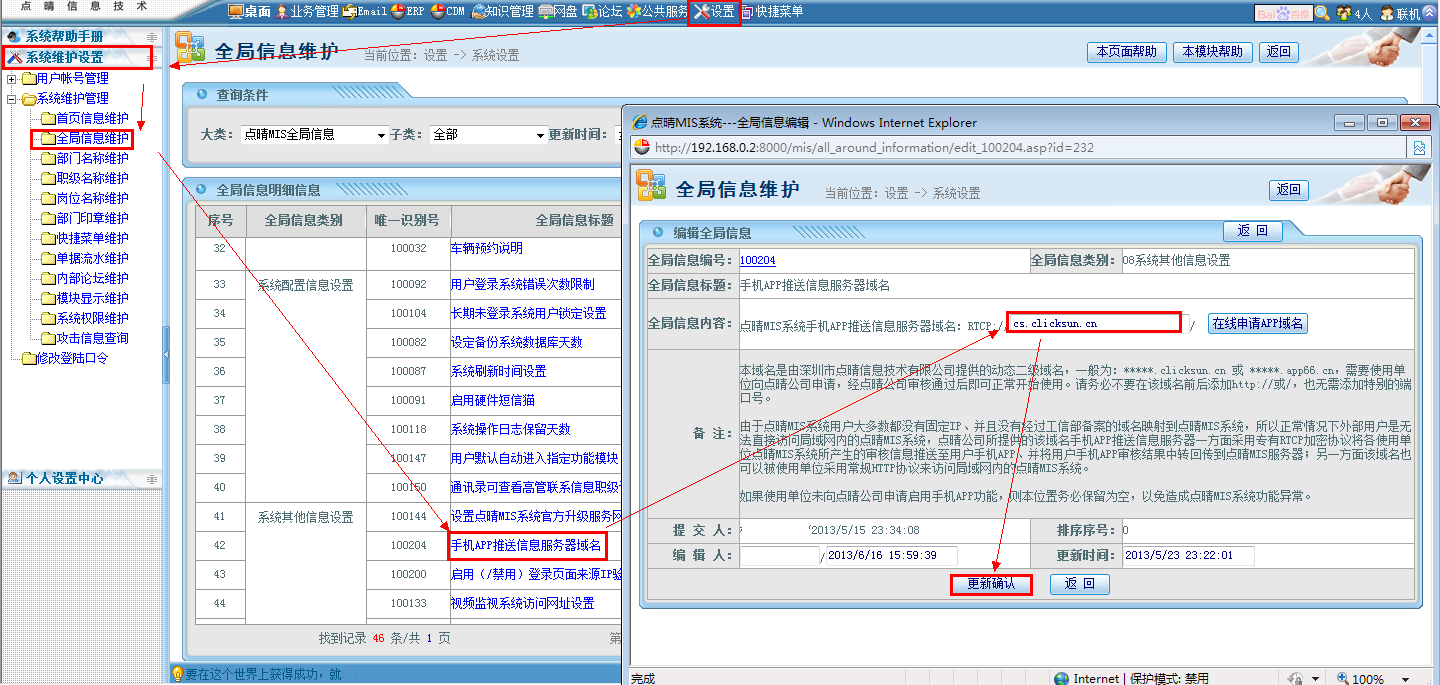Select 部门名称维护 in the tree

point(92,158)
